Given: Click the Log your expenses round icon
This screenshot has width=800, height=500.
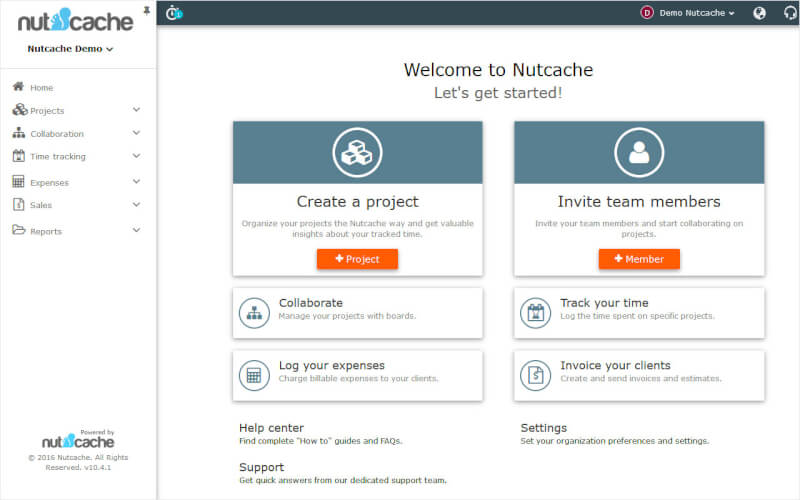Looking at the screenshot, I should (x=254, y=376).
